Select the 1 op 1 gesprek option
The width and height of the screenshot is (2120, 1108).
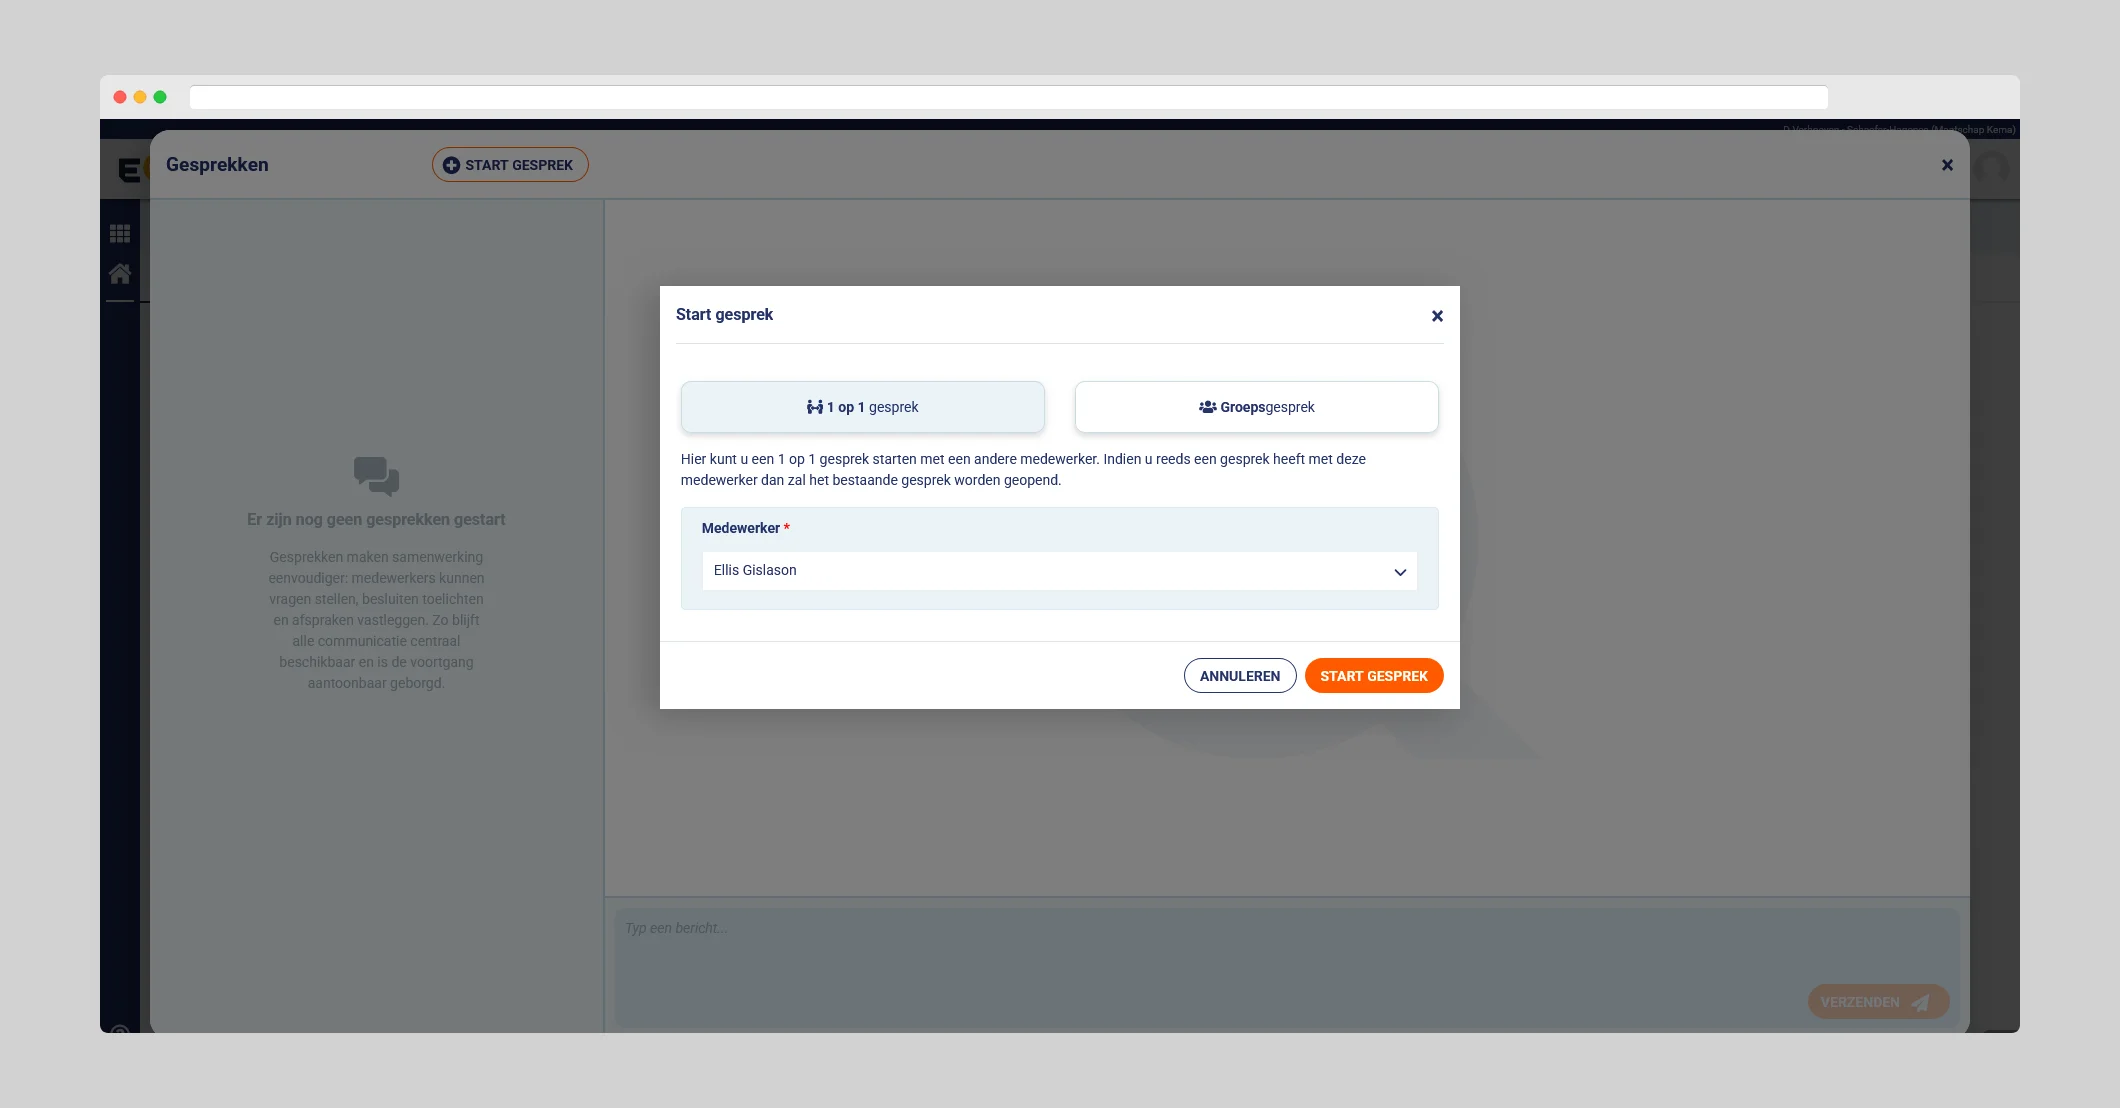(862, 407)
